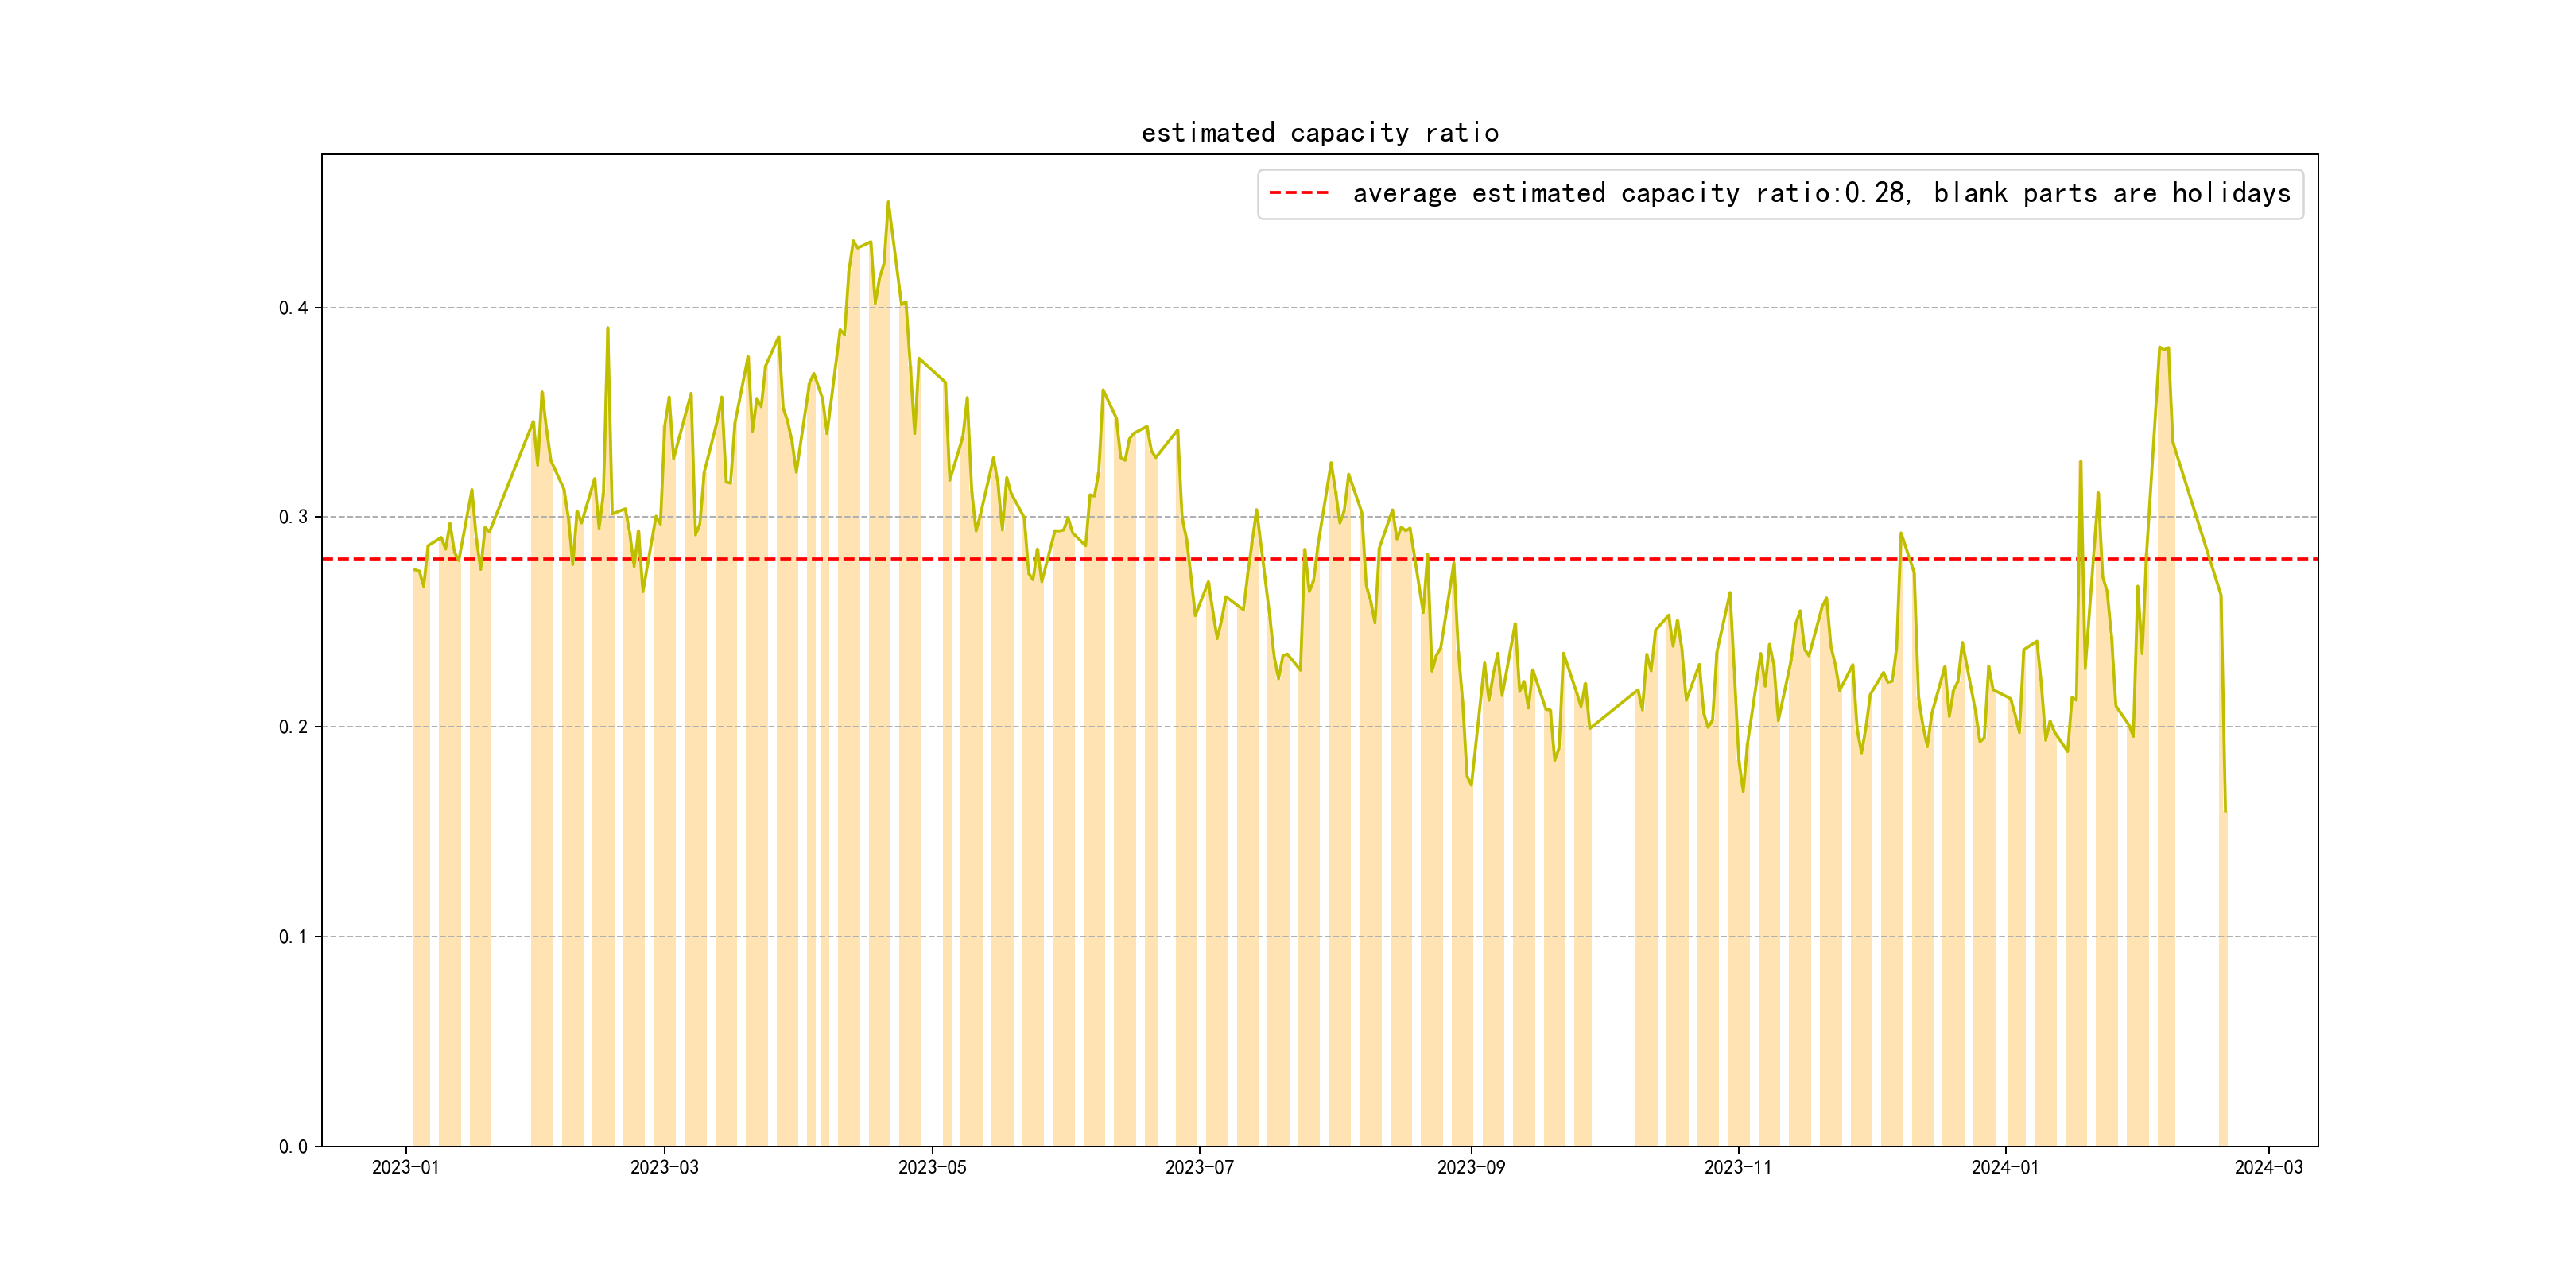Screen dimensions: 2576x1288
Task: Click the highest peak of the line in April 2023
Action: 888,203
